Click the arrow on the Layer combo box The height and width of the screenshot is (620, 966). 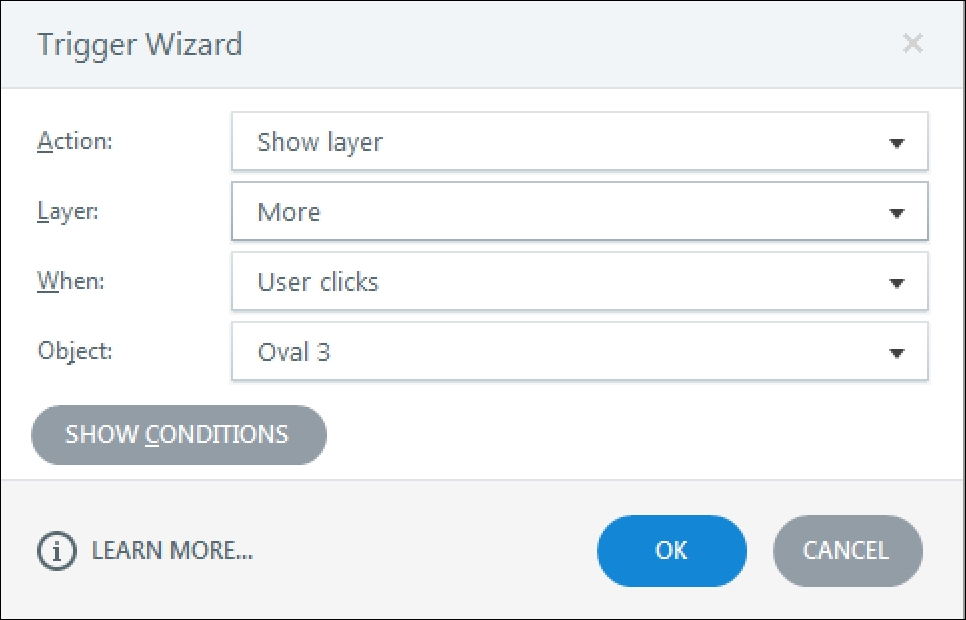pyautogui.click(x=896, y=213)
